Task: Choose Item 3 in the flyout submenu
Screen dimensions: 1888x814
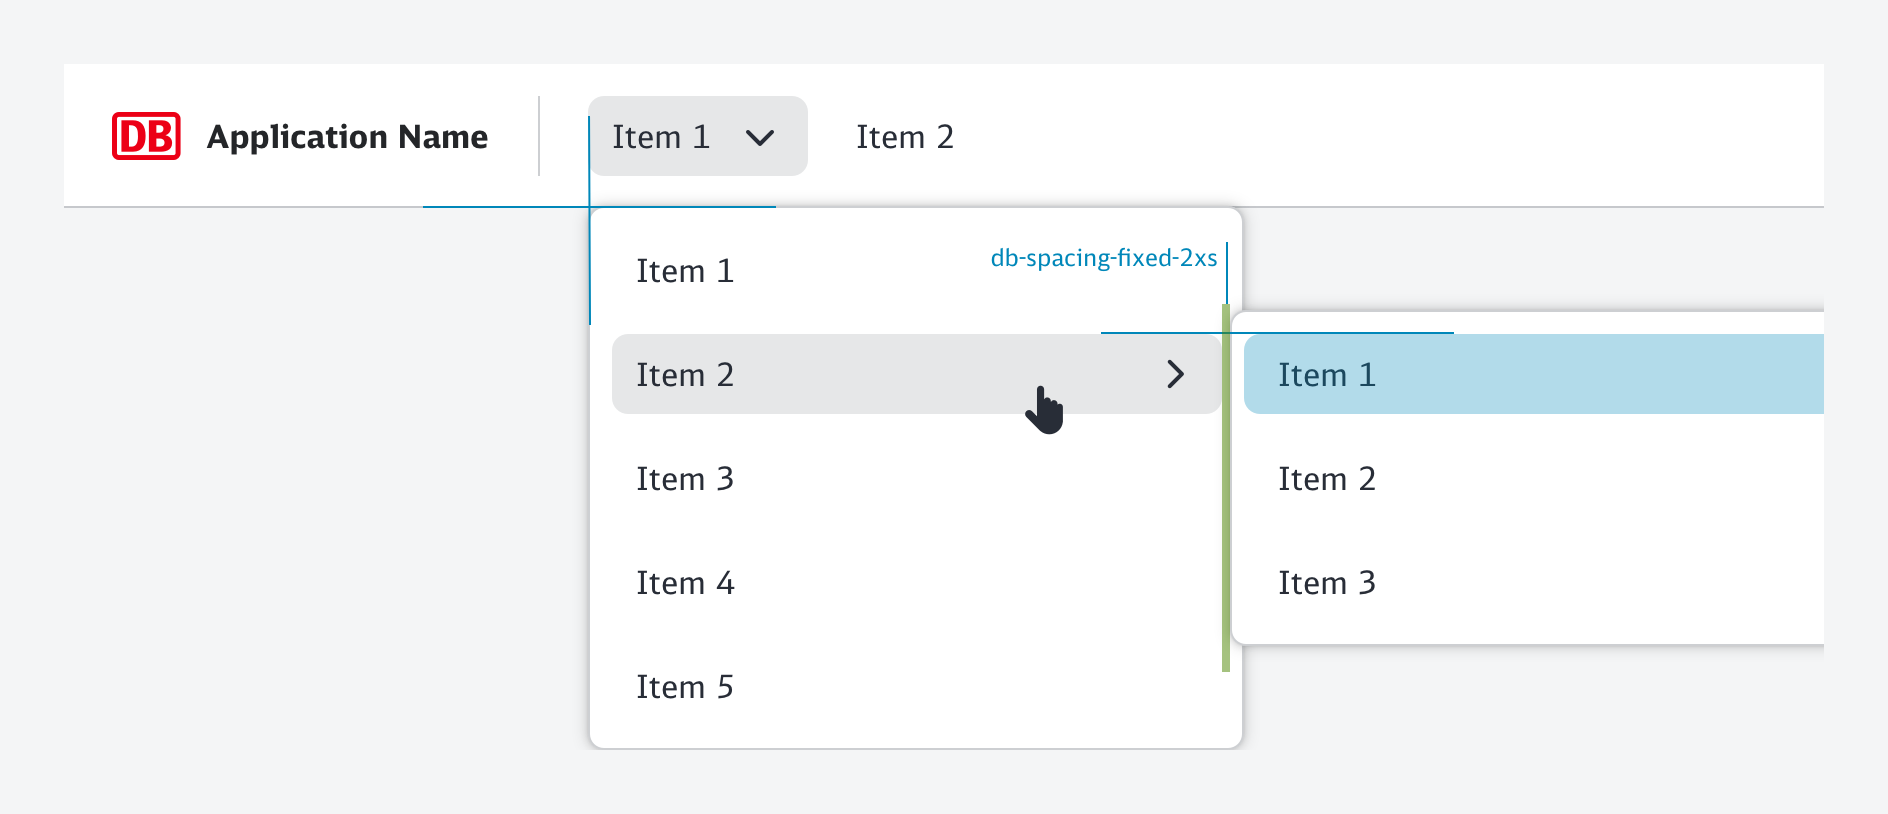Action: click(1327, 583)
